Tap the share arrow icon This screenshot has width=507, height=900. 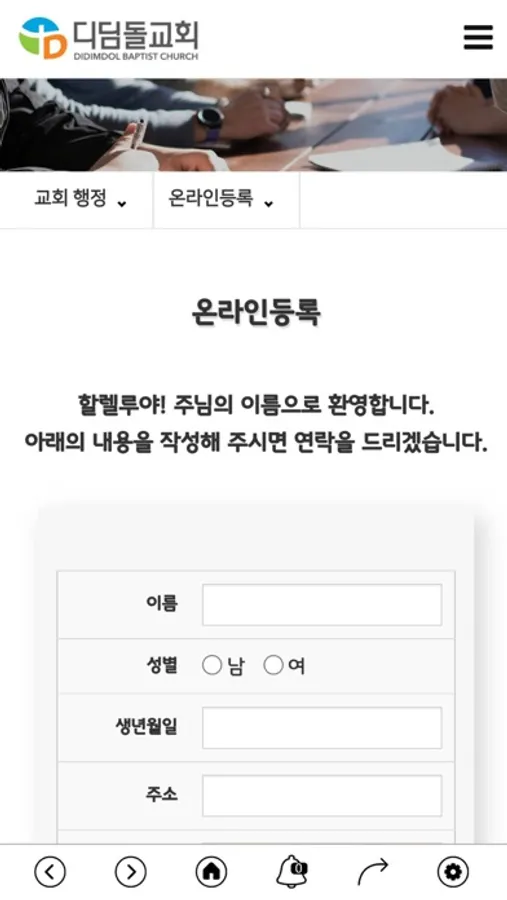[373, 872]
